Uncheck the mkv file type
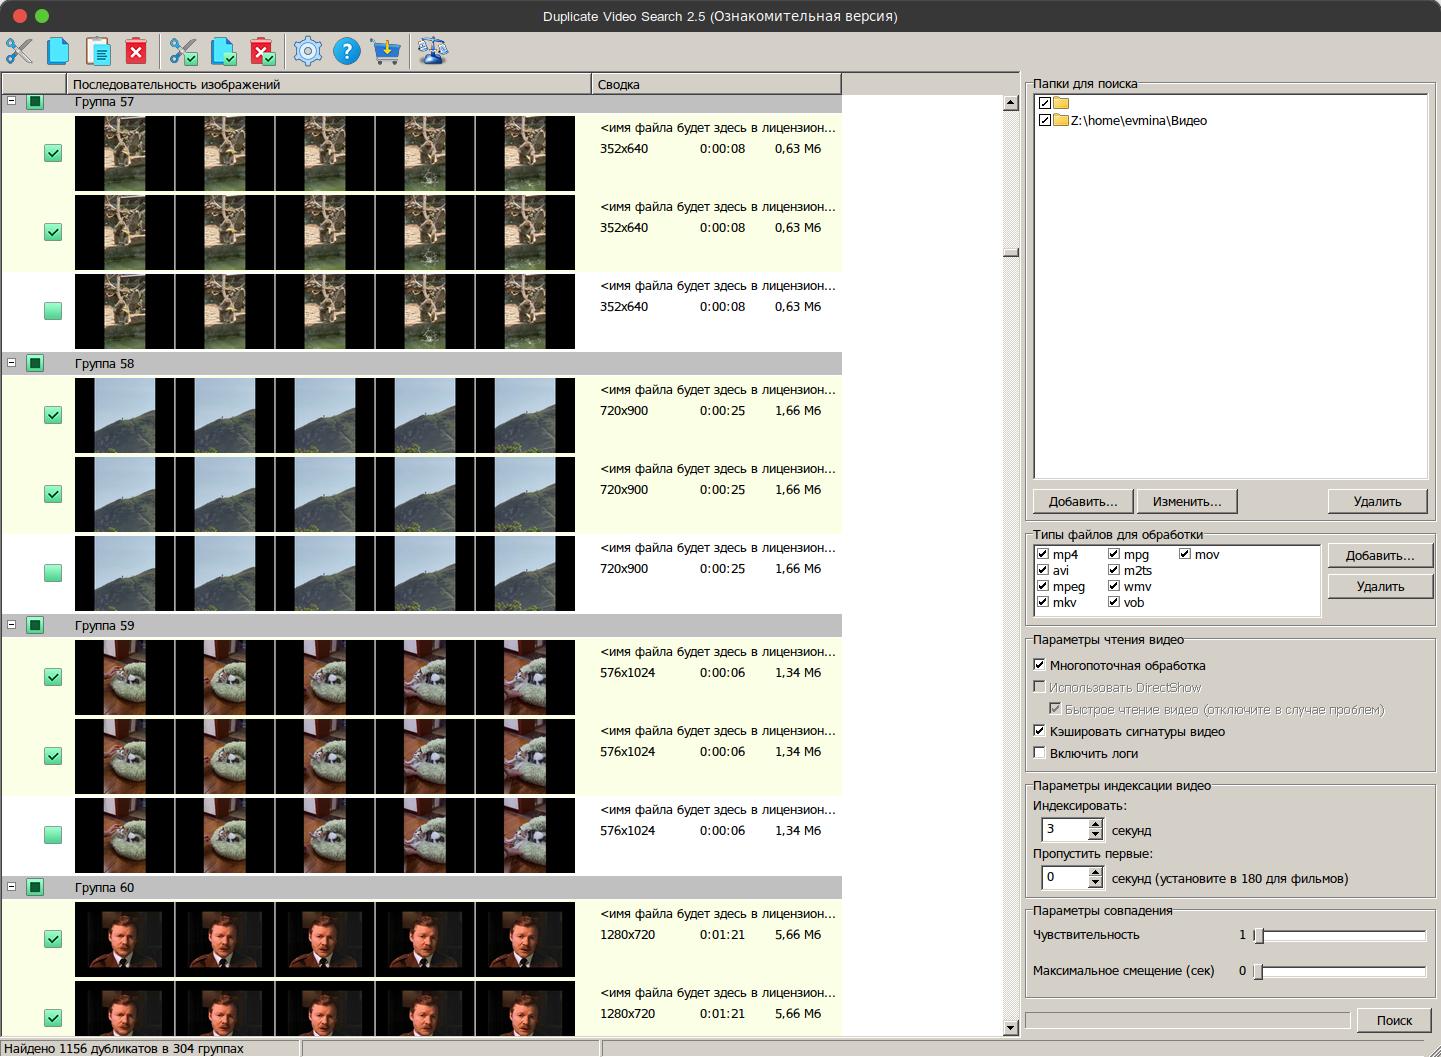The height and width of the screenshot is (1057, 1441). click(1043, 602)
